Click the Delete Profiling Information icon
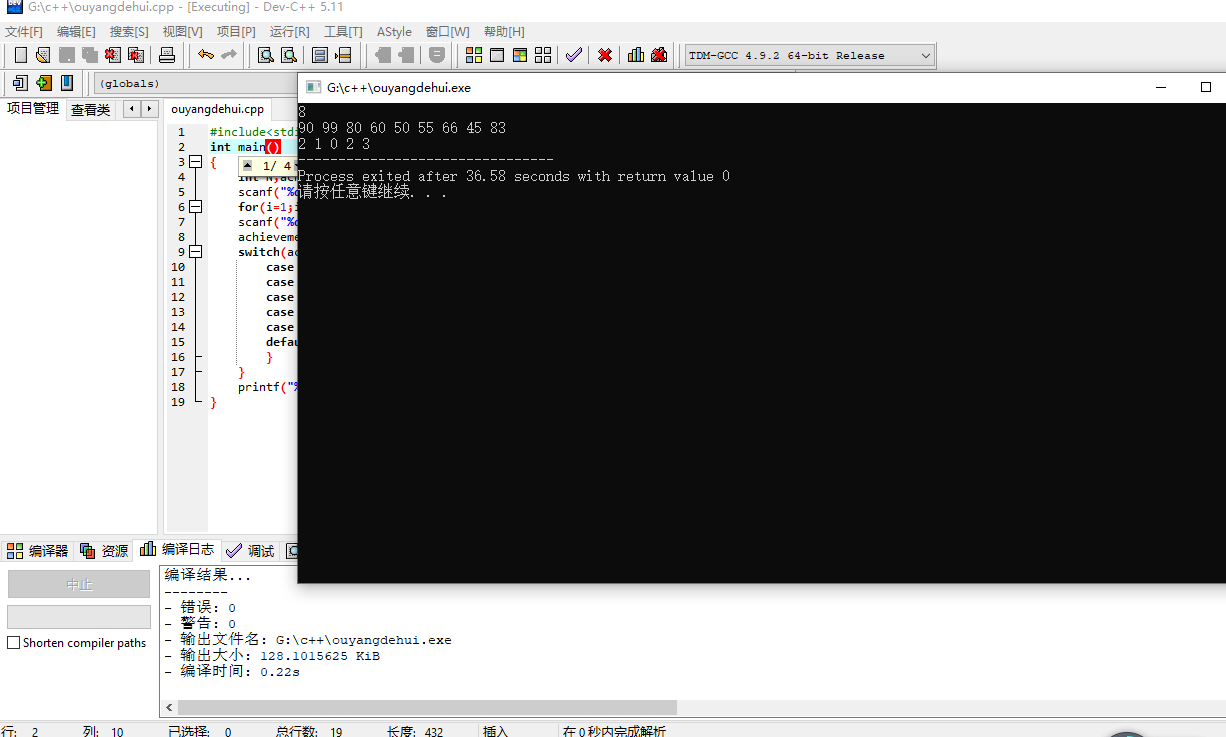Viewport: 1226px width, 737px height. pyautogui.click(x=659, y=55)
